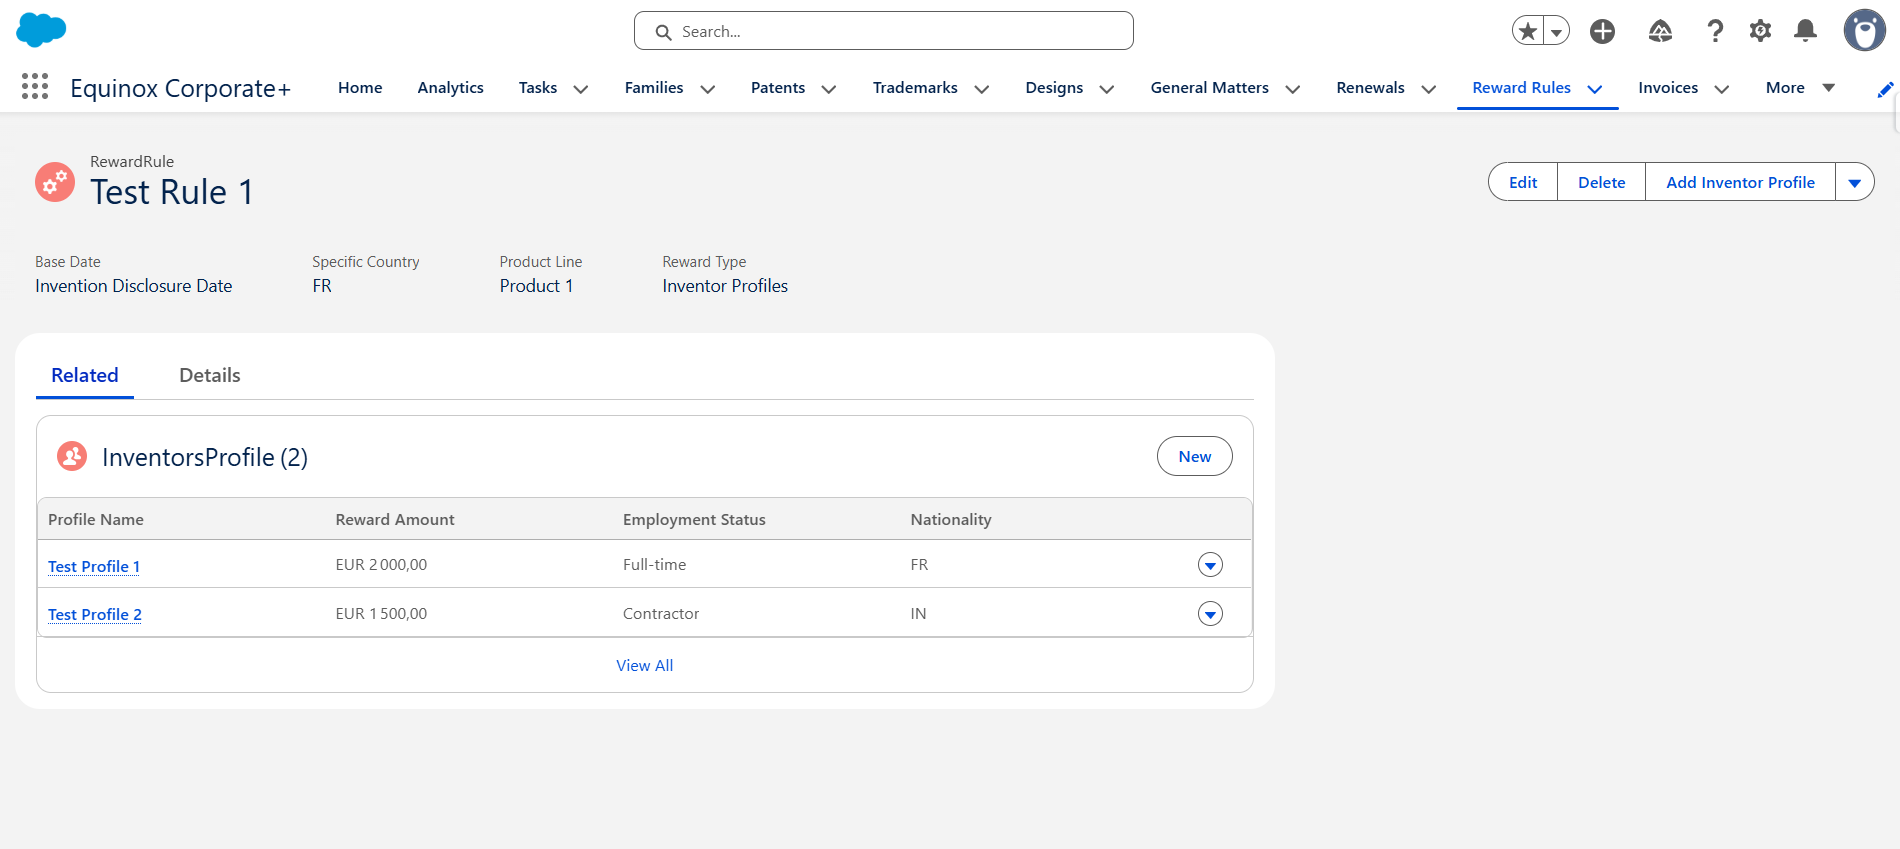Open the More navigation menu
Viewport: 1900px width, 849px height.
click(x=1800, y=88)
